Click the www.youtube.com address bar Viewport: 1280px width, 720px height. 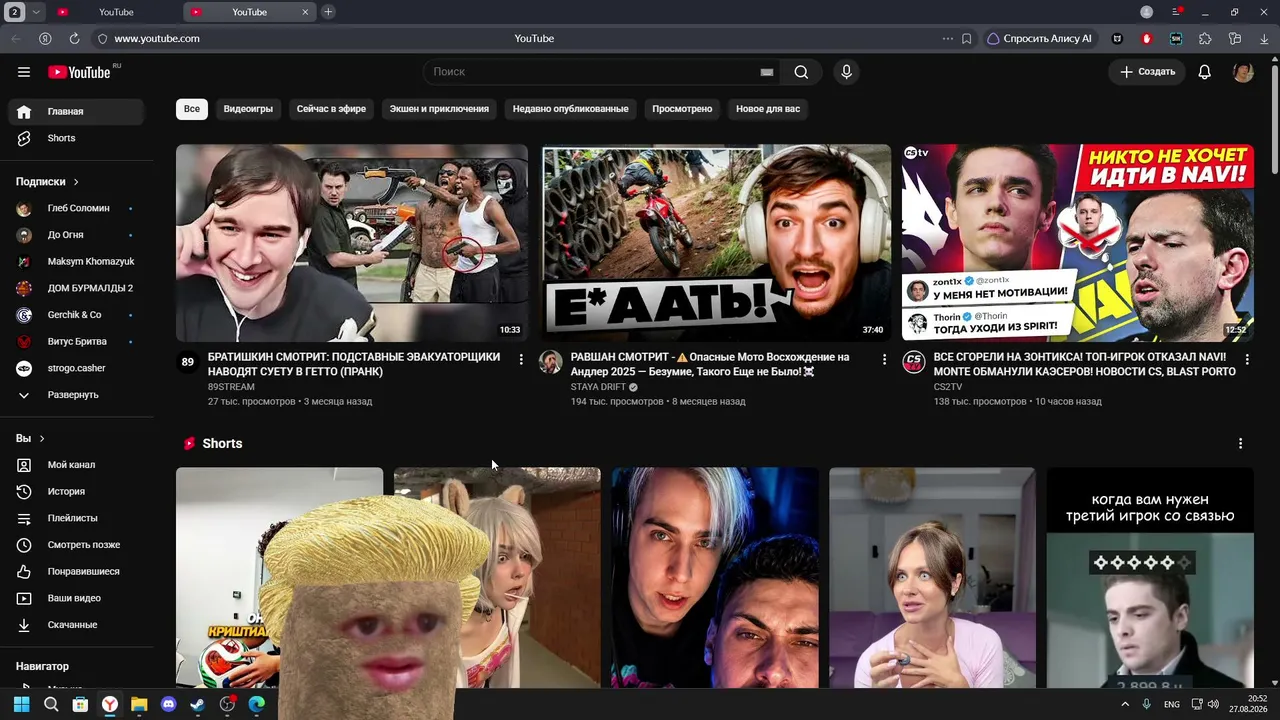tap(157, 38)
